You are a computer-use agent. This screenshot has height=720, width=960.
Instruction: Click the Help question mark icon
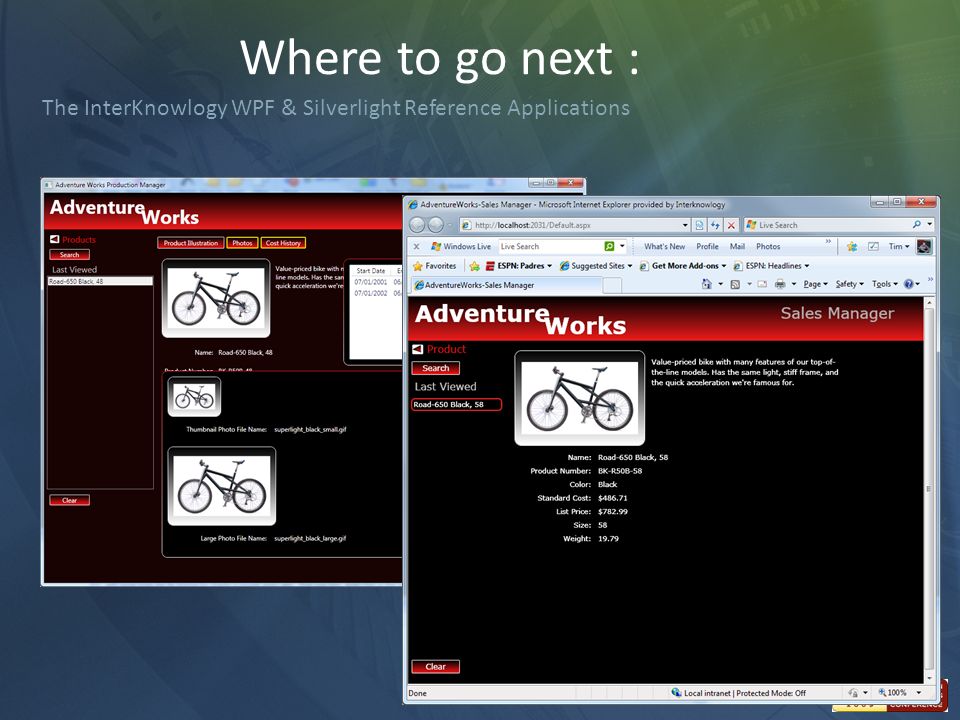(909, 283)
